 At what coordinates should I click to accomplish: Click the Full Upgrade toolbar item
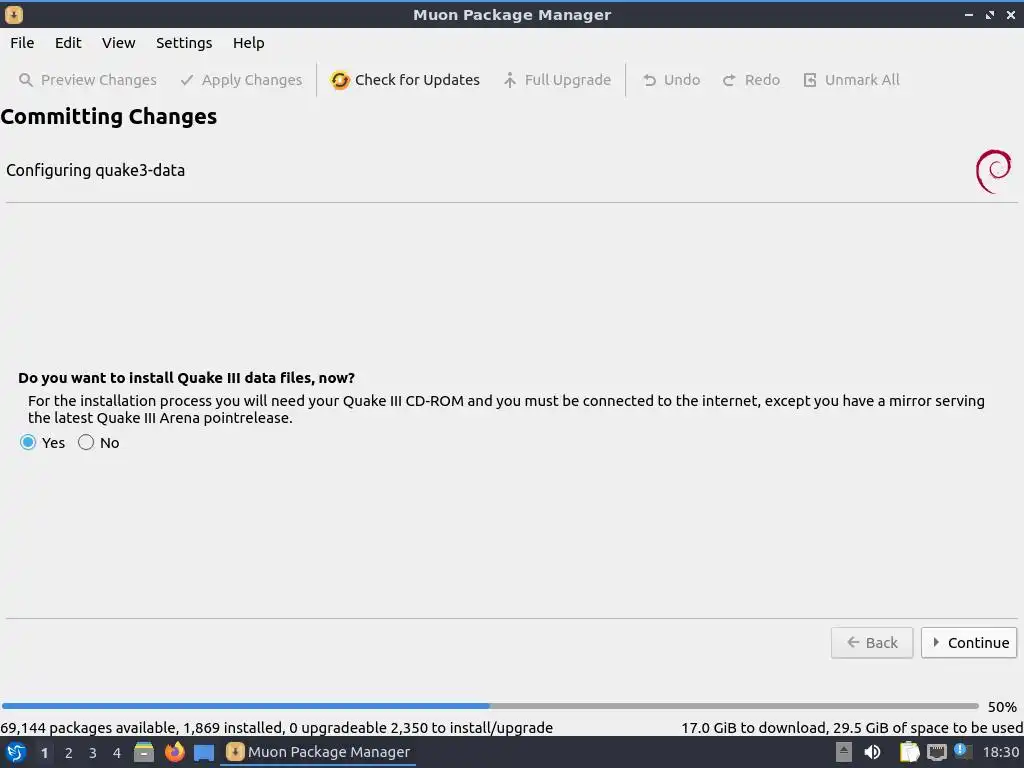click(557, 80)
